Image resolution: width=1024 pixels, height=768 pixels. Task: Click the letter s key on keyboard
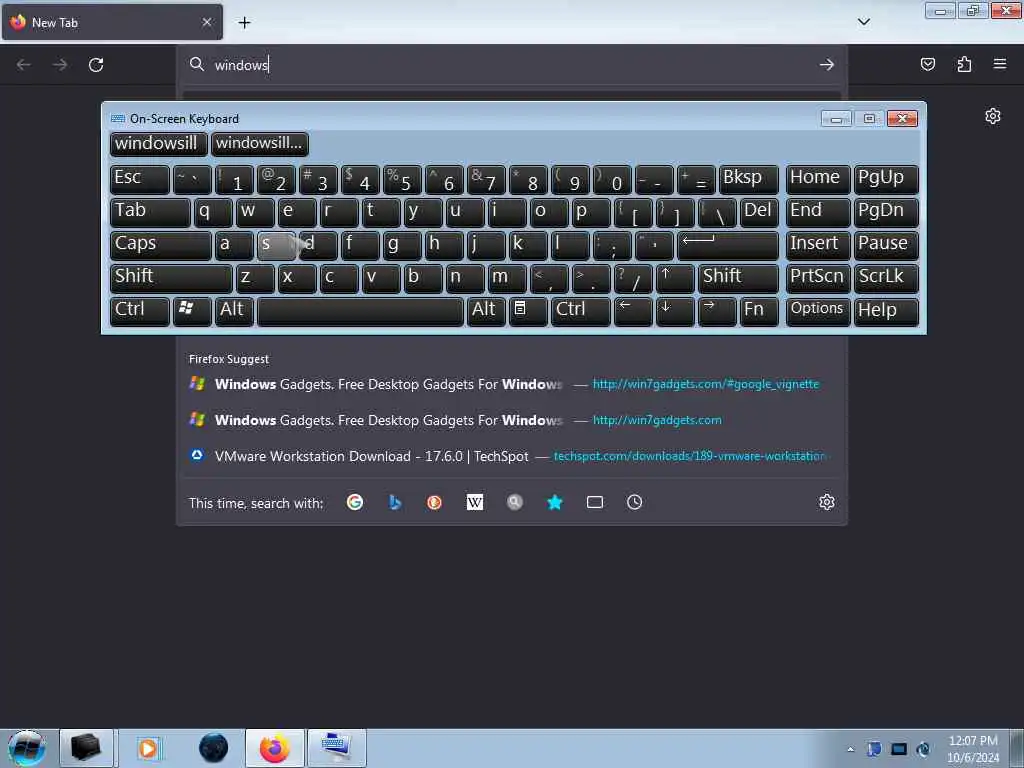coord(276,246)
